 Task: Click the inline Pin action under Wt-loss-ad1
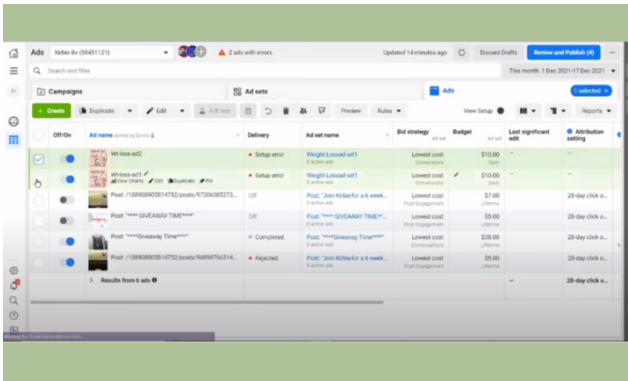(x=206, y=181)
